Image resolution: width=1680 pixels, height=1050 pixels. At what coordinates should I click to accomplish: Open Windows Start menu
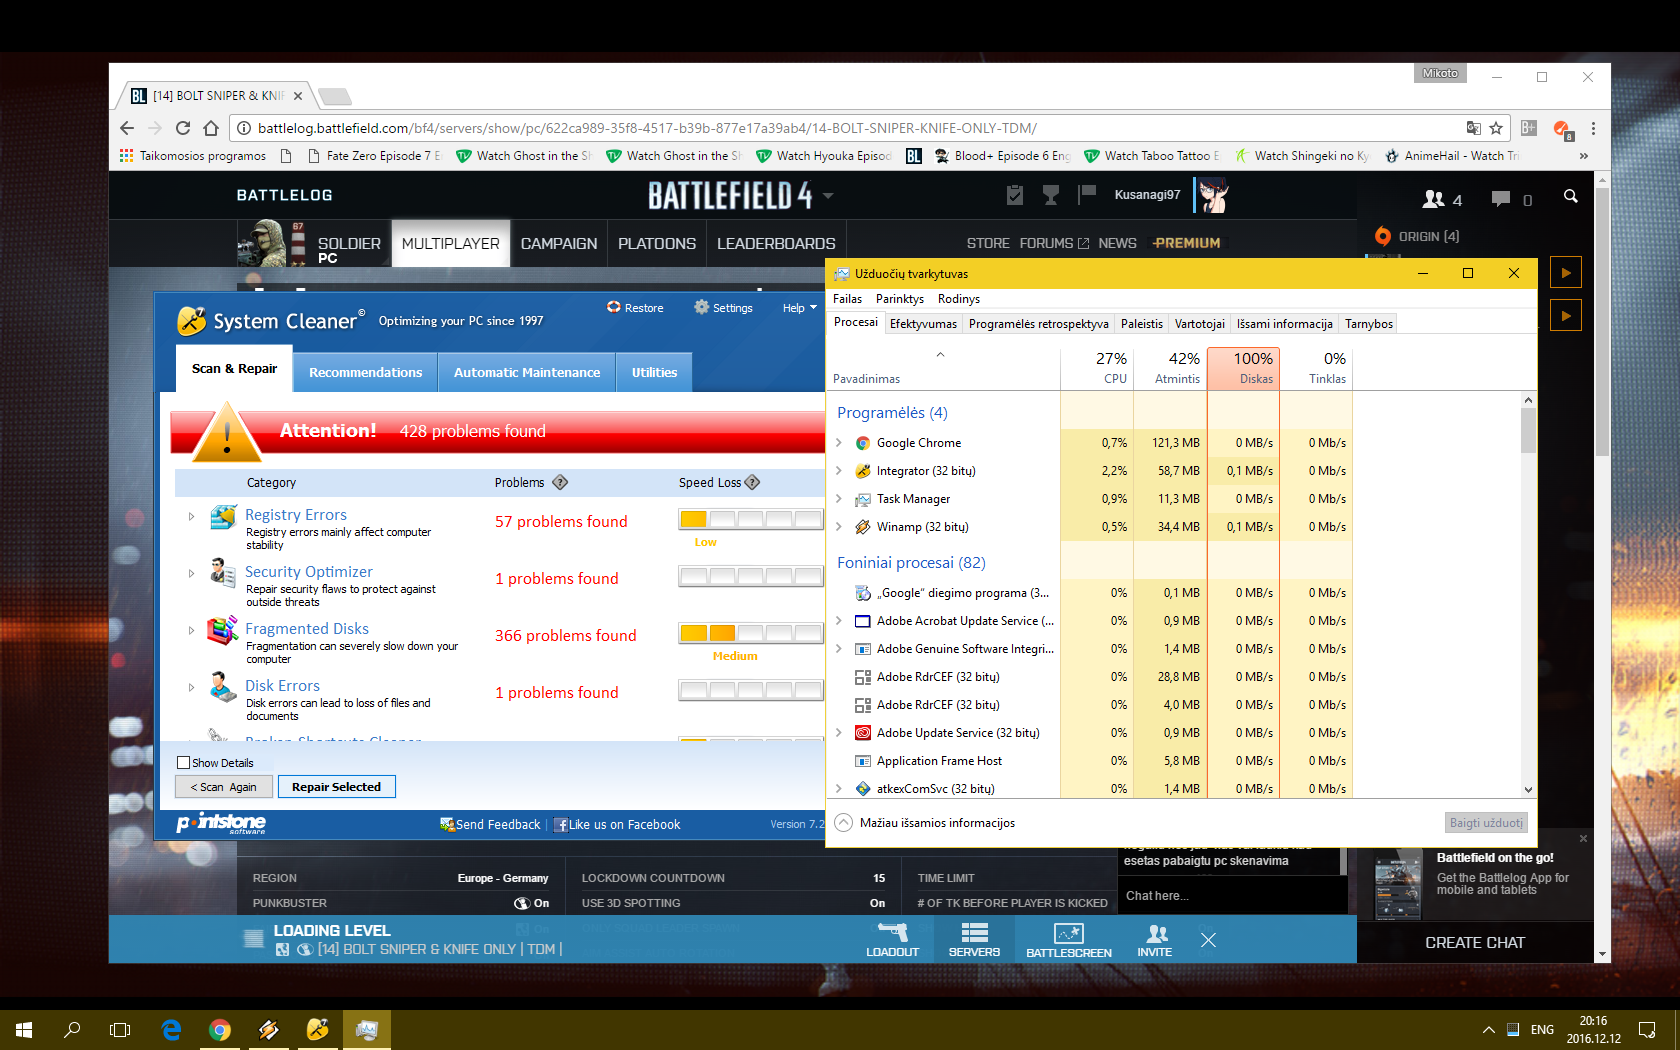pos(24,1029)
